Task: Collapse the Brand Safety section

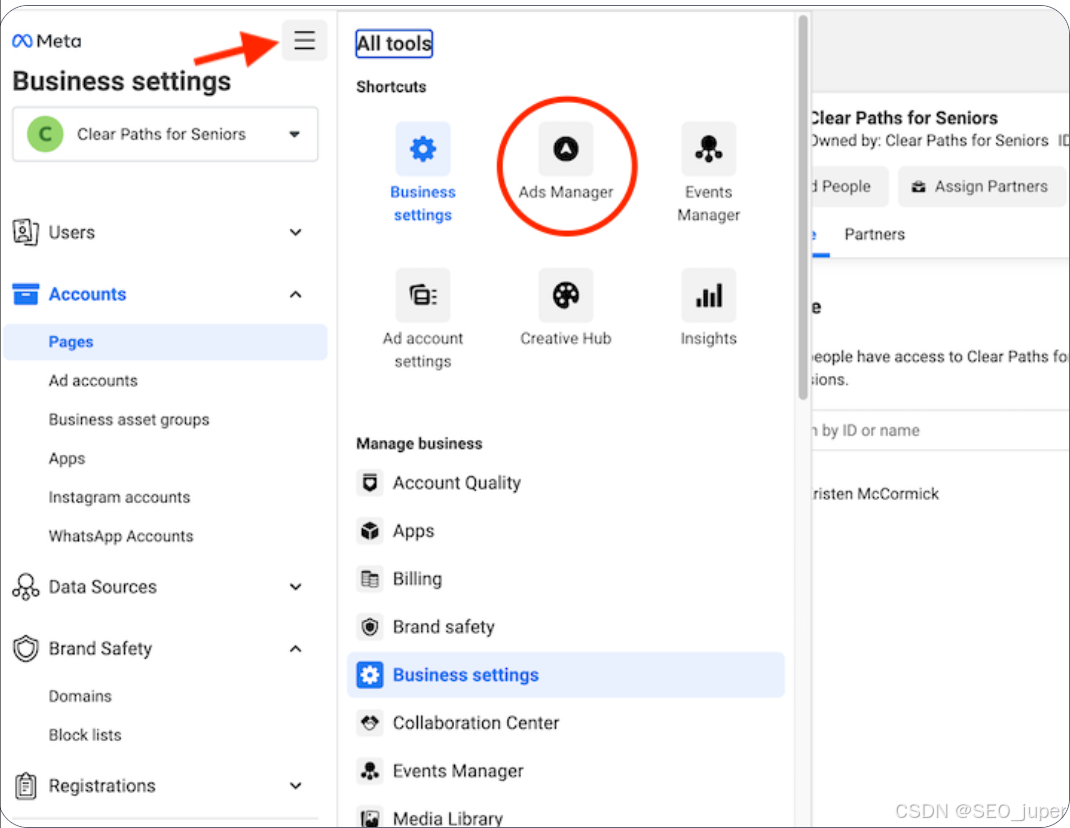Action: pos(295,649)
